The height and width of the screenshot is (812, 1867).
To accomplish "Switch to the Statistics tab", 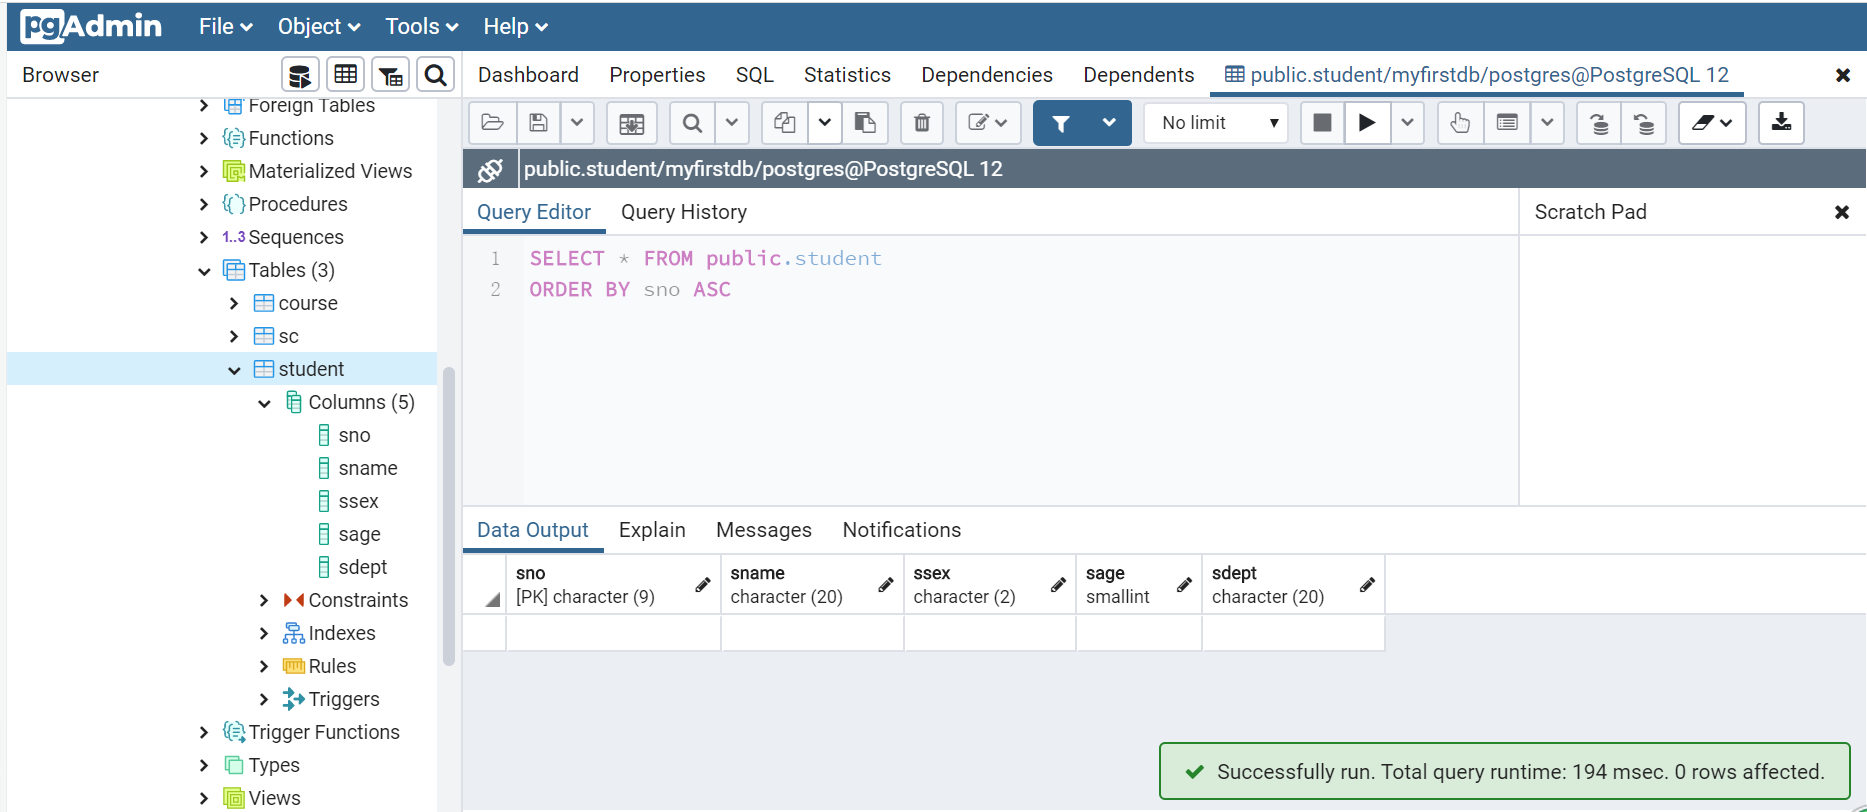I will [847, 75].
